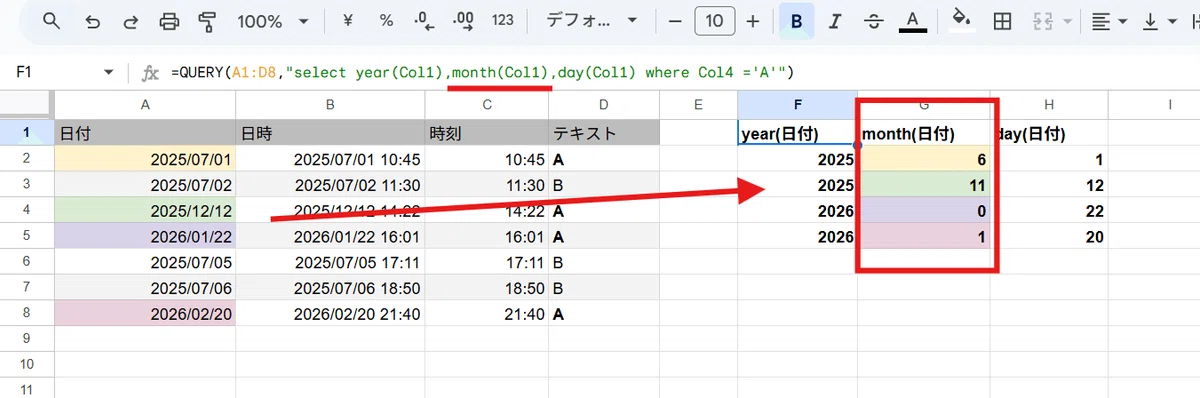Select row 5 header
The width and height of the screenshot is (1200, 398).
click(27, 236)
